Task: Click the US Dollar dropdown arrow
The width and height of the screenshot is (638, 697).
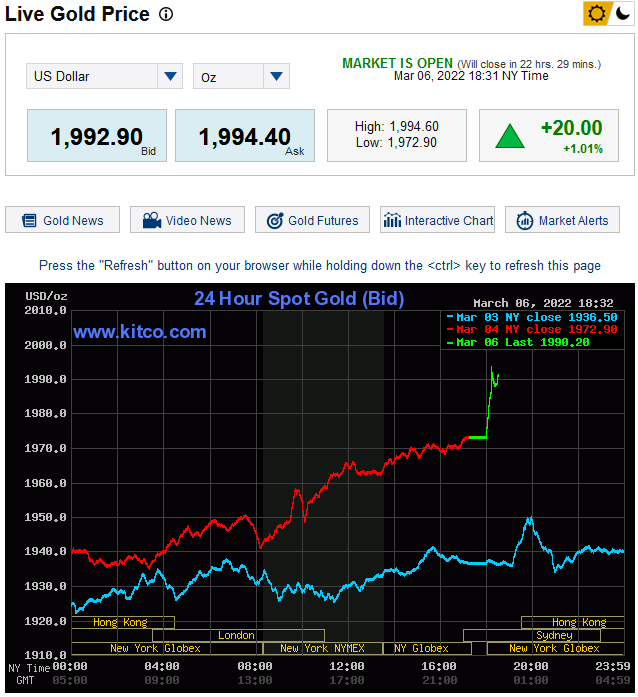Action: point(170,76)
